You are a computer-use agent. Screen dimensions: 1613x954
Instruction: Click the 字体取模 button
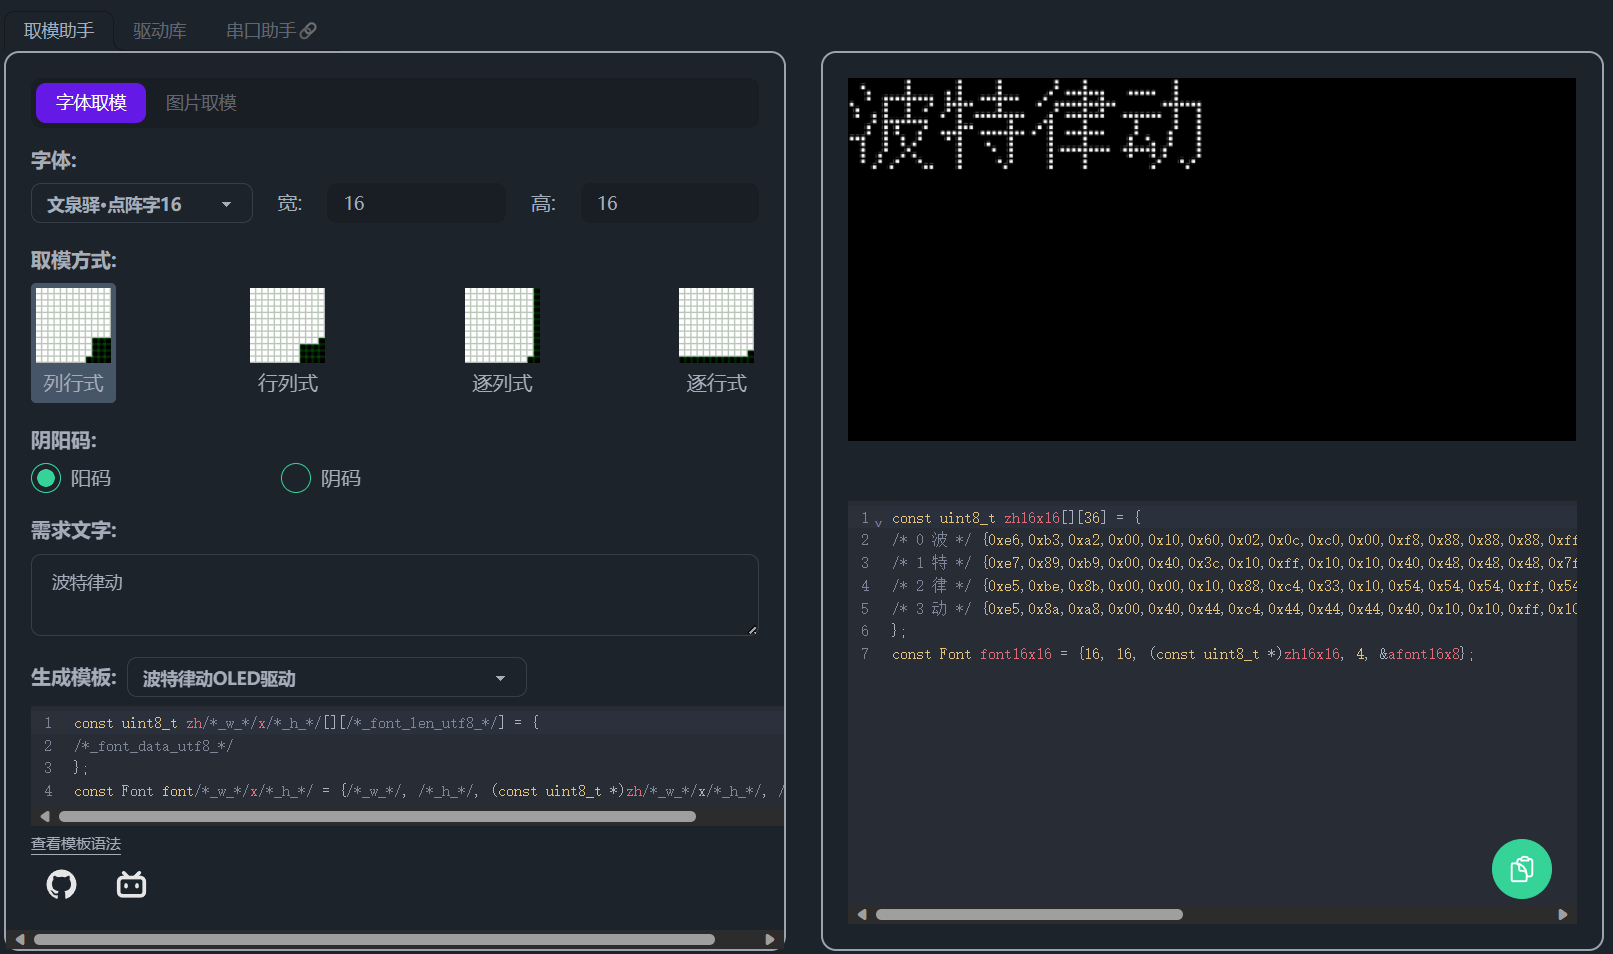coord(91,103)
